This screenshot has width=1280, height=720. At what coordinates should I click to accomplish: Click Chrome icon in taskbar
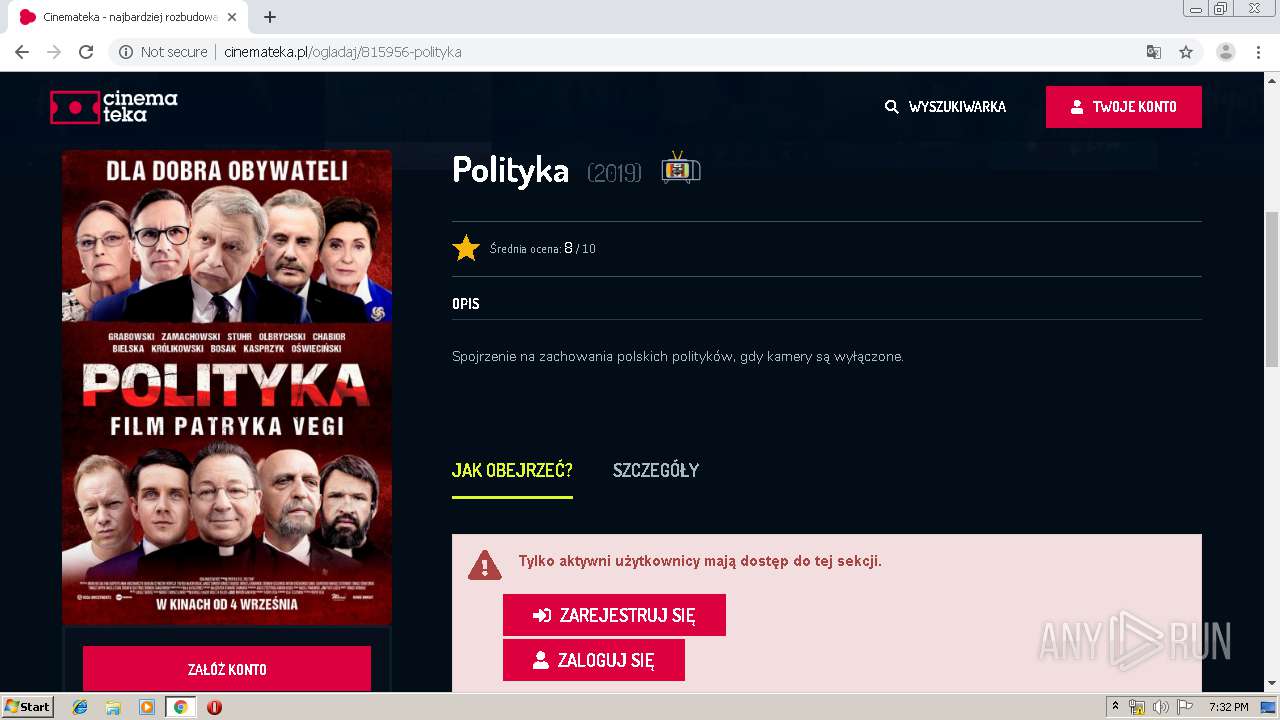point(180,707)
